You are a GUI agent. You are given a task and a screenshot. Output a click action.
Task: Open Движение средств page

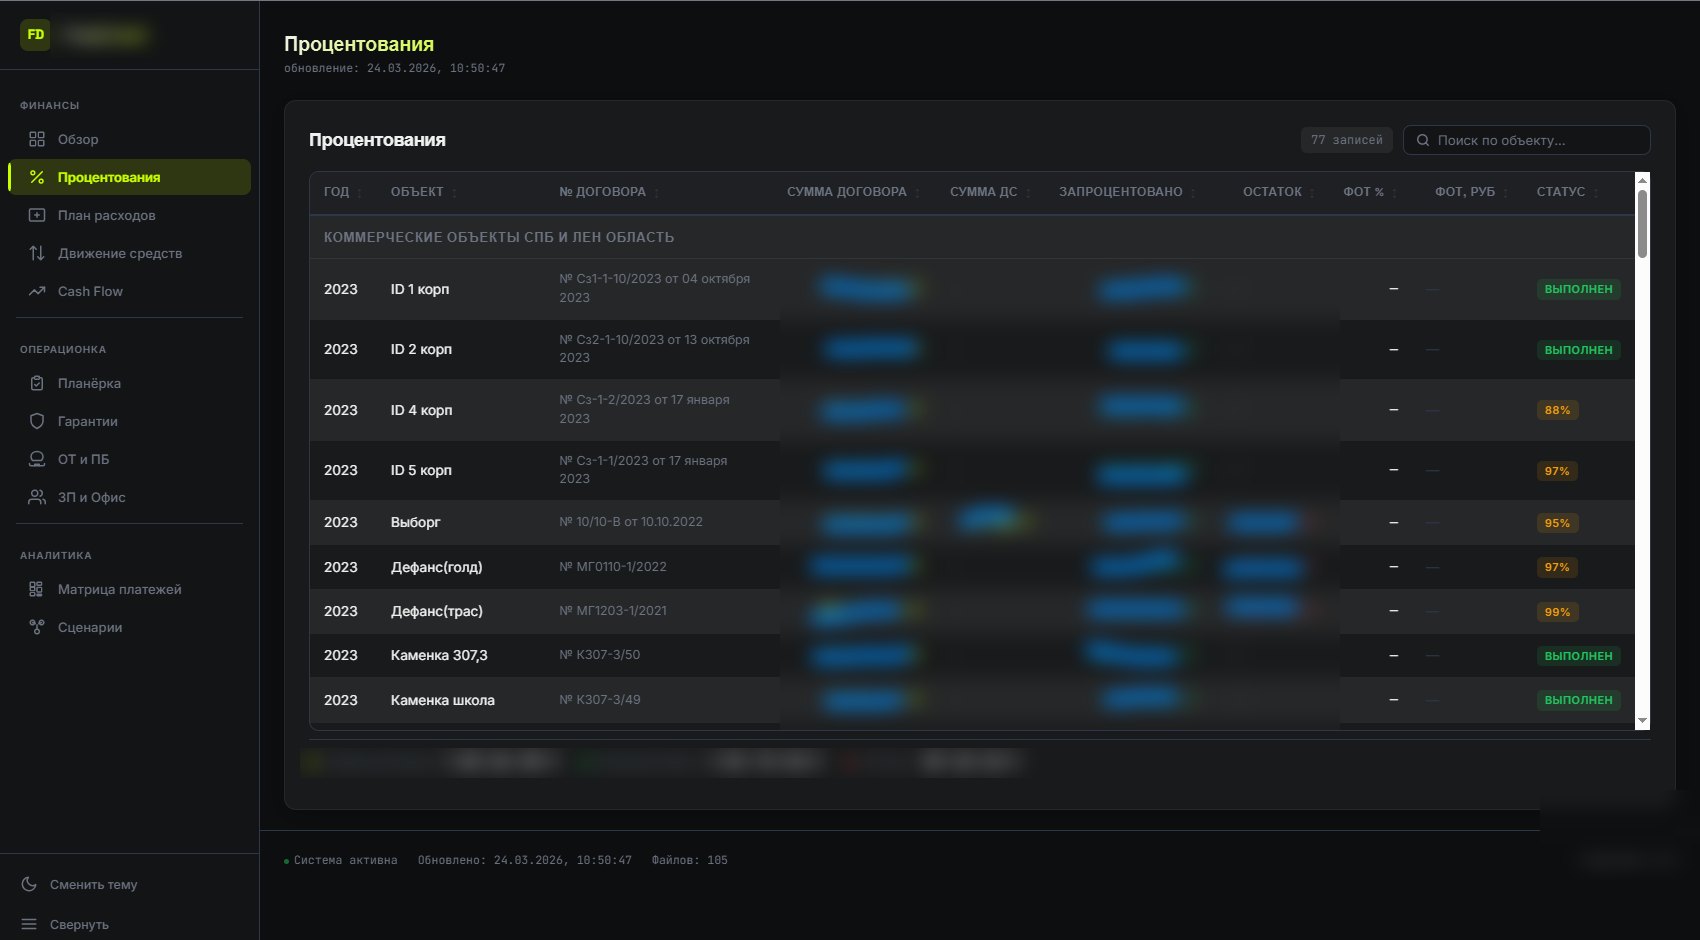[x=129, y=253]
